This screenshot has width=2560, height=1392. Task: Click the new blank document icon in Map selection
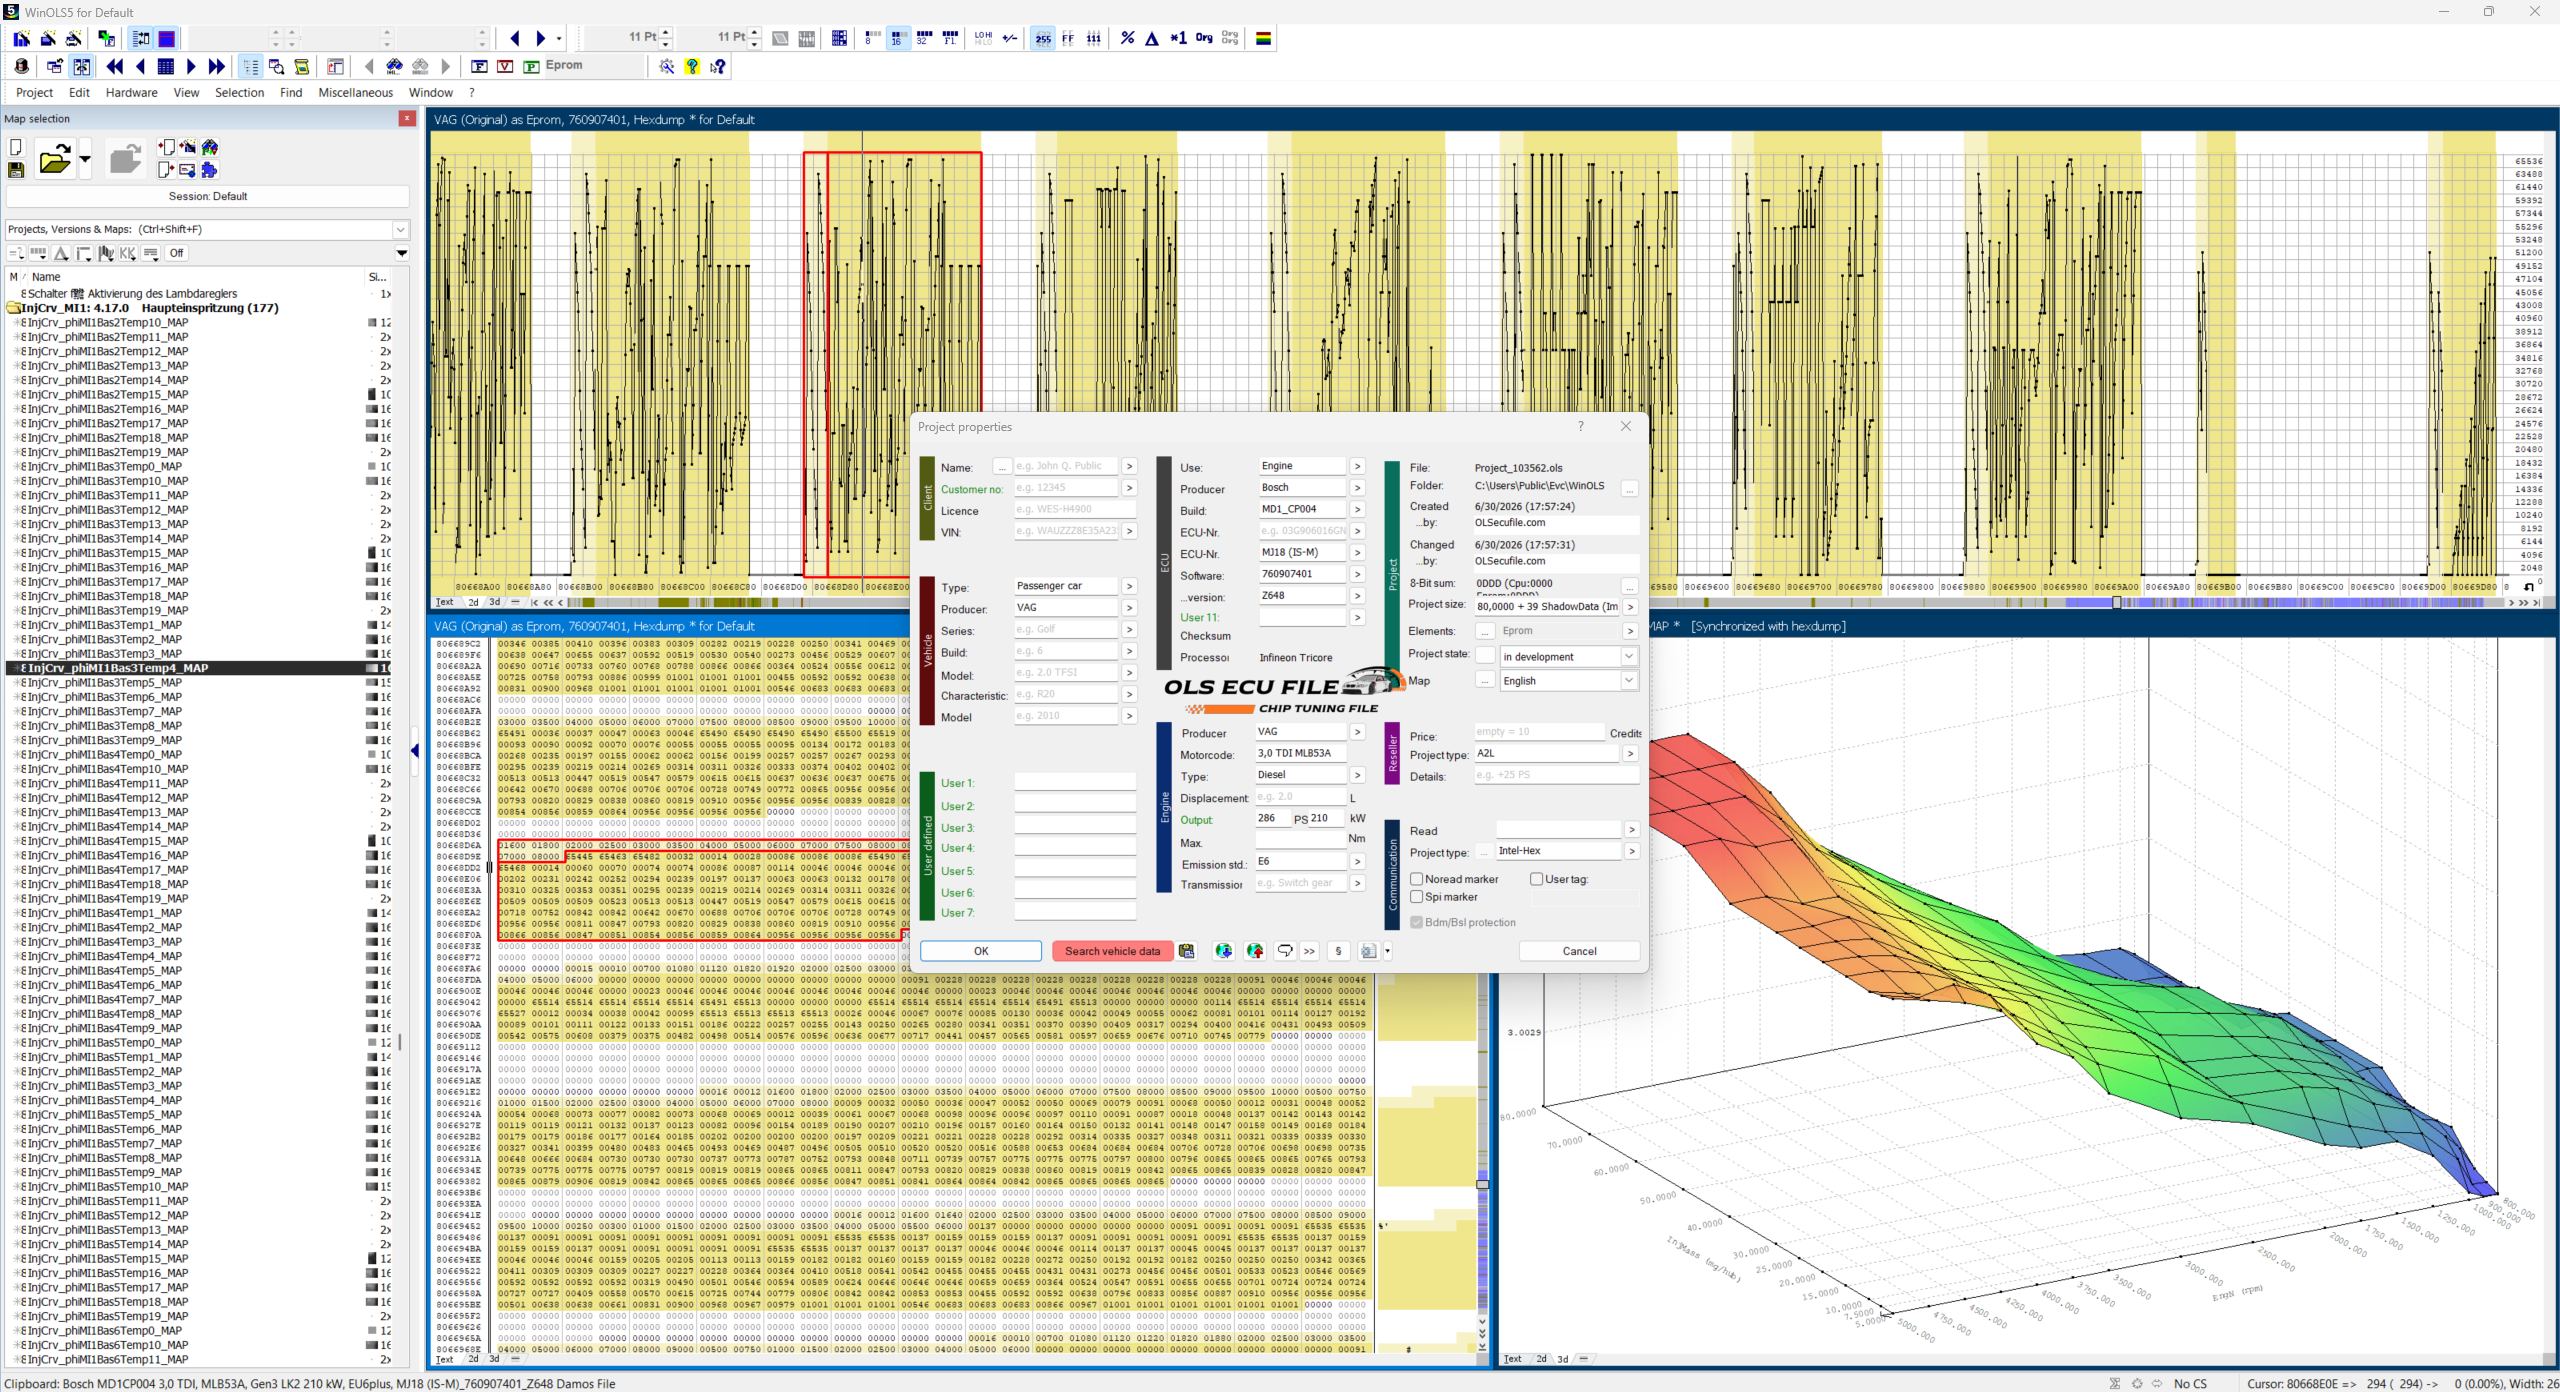click(16, 147)
